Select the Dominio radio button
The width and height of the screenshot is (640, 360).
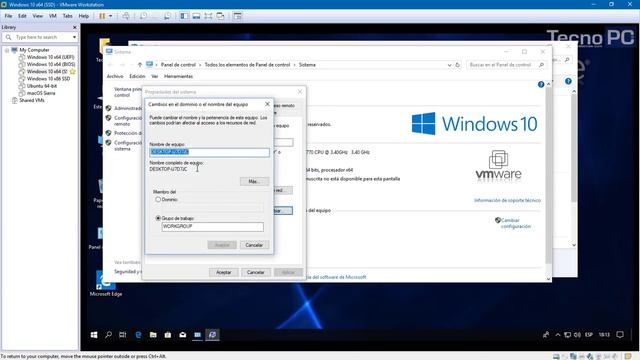158,200
